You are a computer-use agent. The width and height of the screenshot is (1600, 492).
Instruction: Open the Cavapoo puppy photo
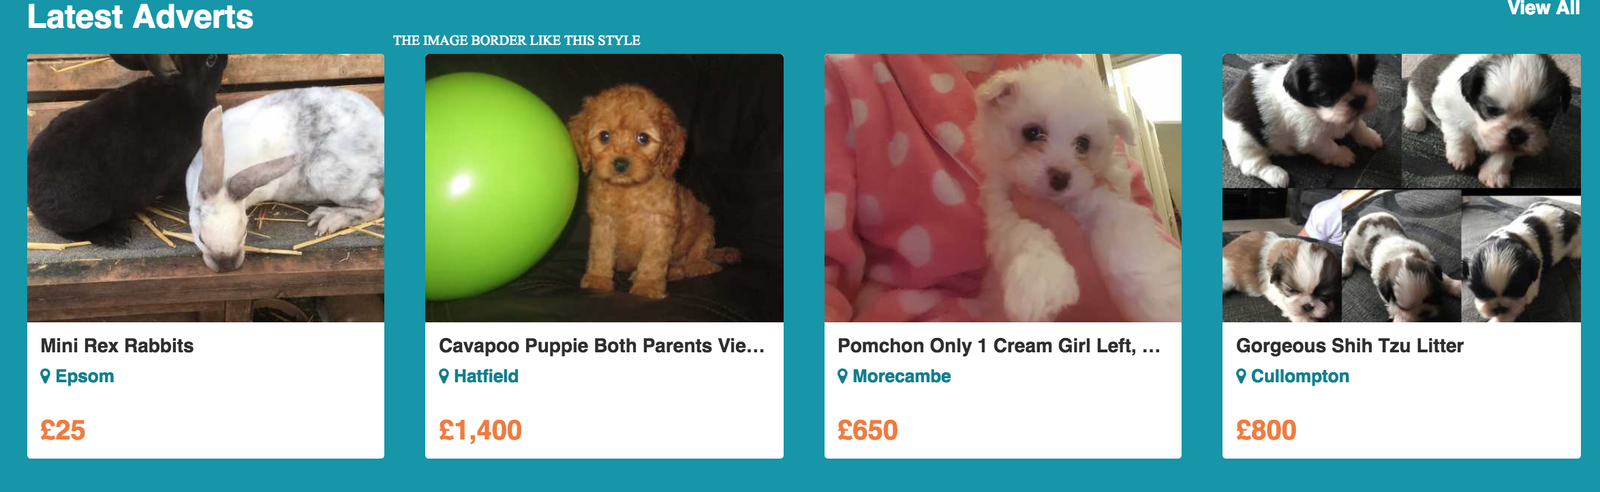[x=604, y=188]
